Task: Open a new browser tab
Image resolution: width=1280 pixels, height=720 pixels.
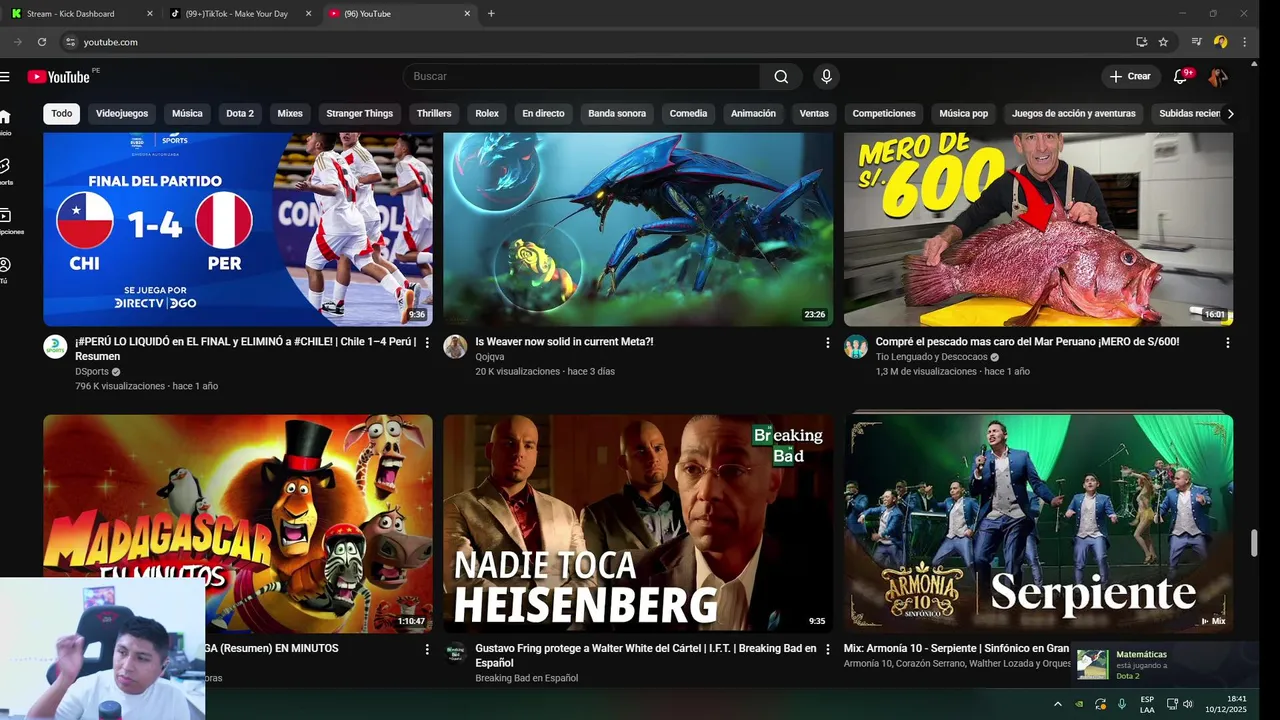Action: [x=491, y=14]
